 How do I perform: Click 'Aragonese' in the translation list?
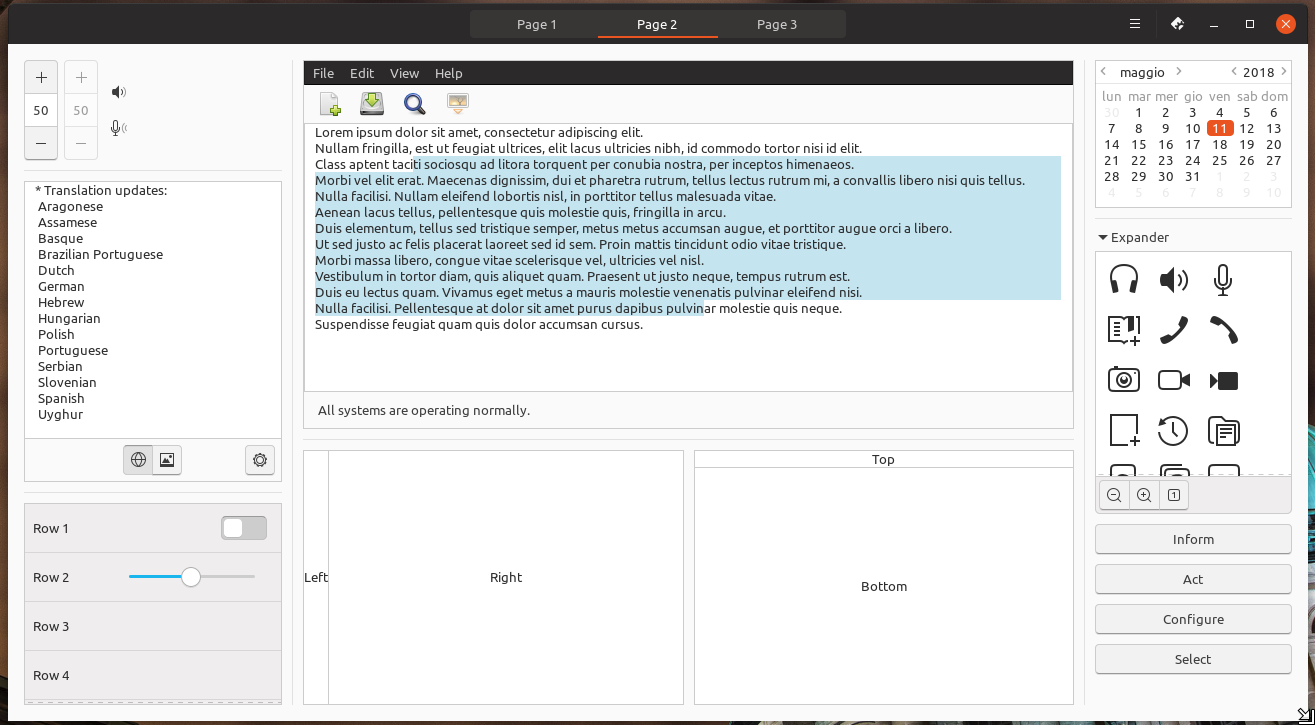tap(70, 206)
